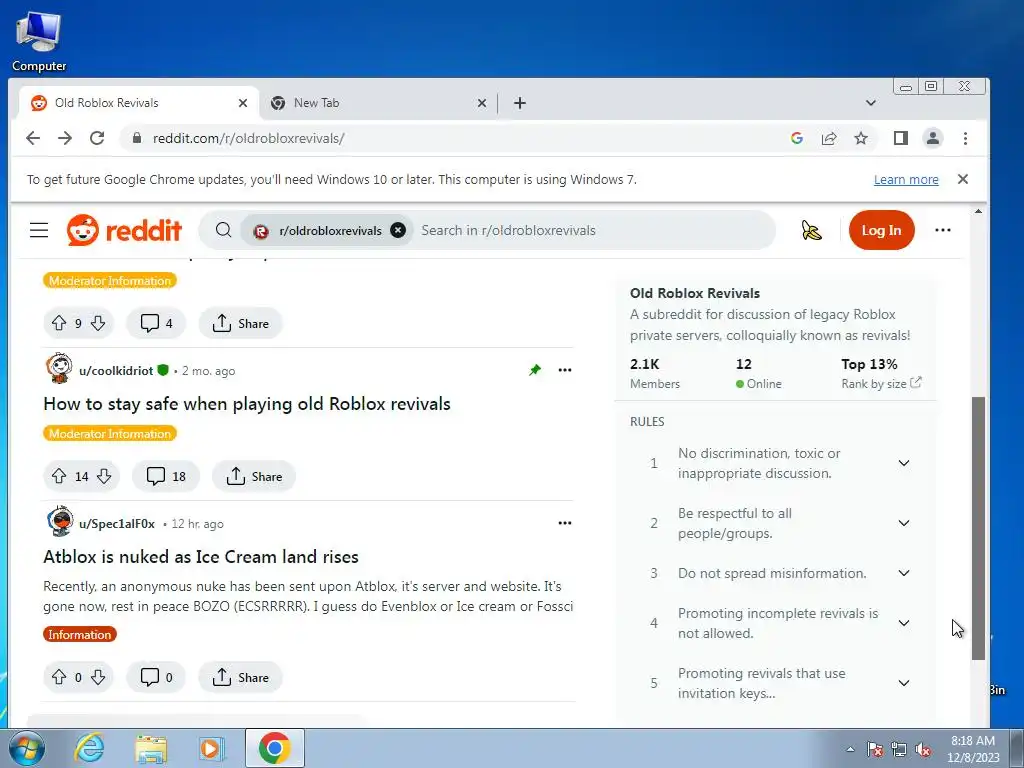Click Moderator Information flair under stay safe post
1024x768 pixels.
110,434
